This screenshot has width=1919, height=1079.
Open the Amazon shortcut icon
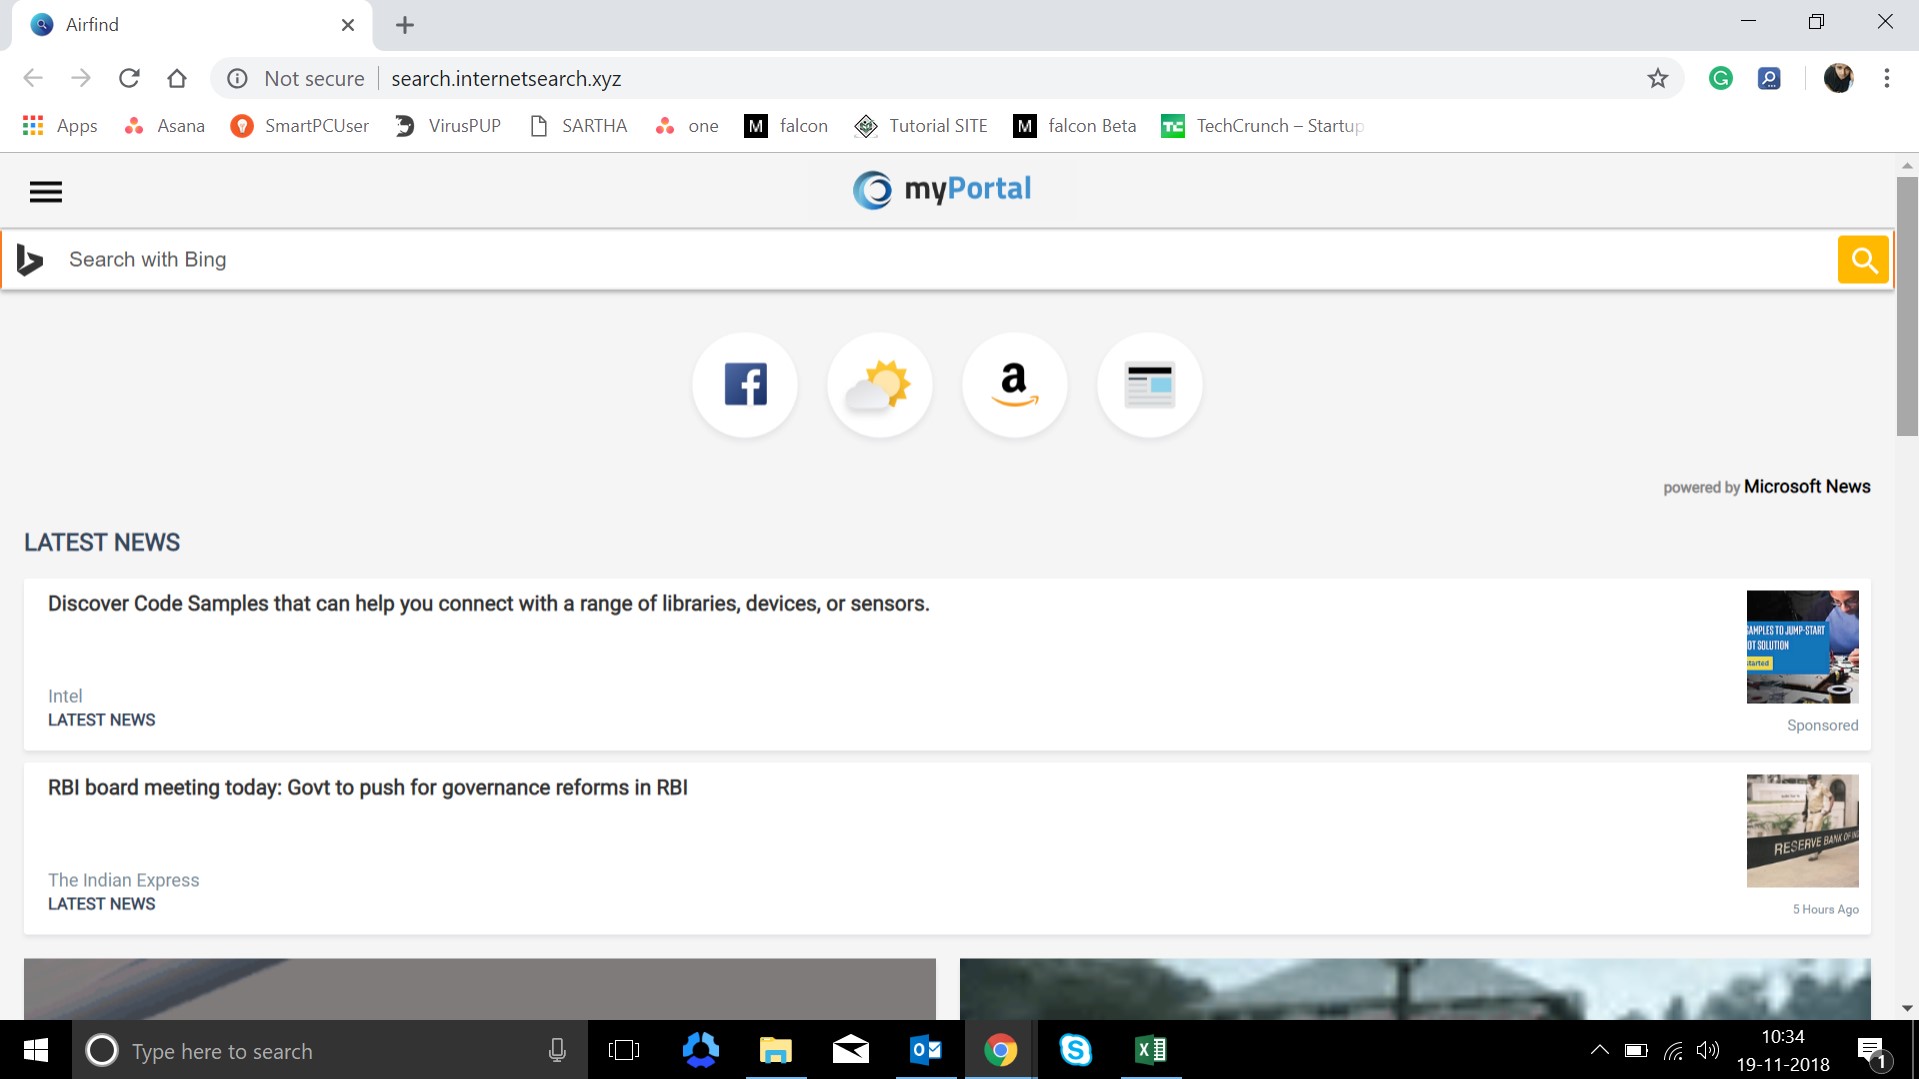click(x=1014, y=384)
